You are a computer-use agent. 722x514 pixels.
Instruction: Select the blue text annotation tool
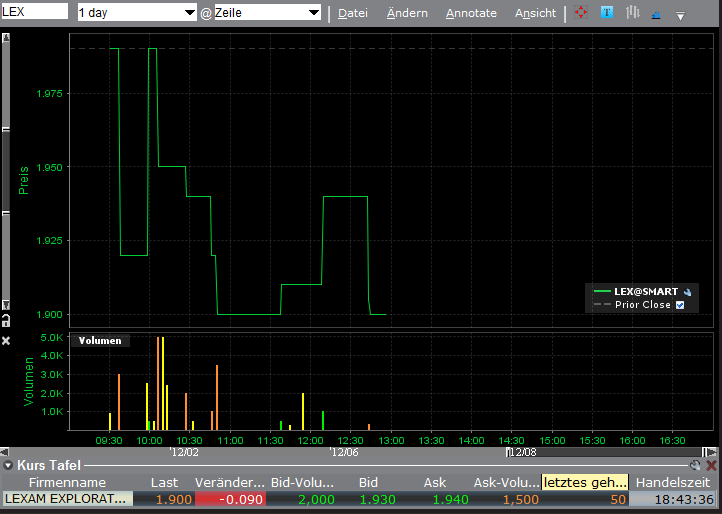click(x=607, y=13)
